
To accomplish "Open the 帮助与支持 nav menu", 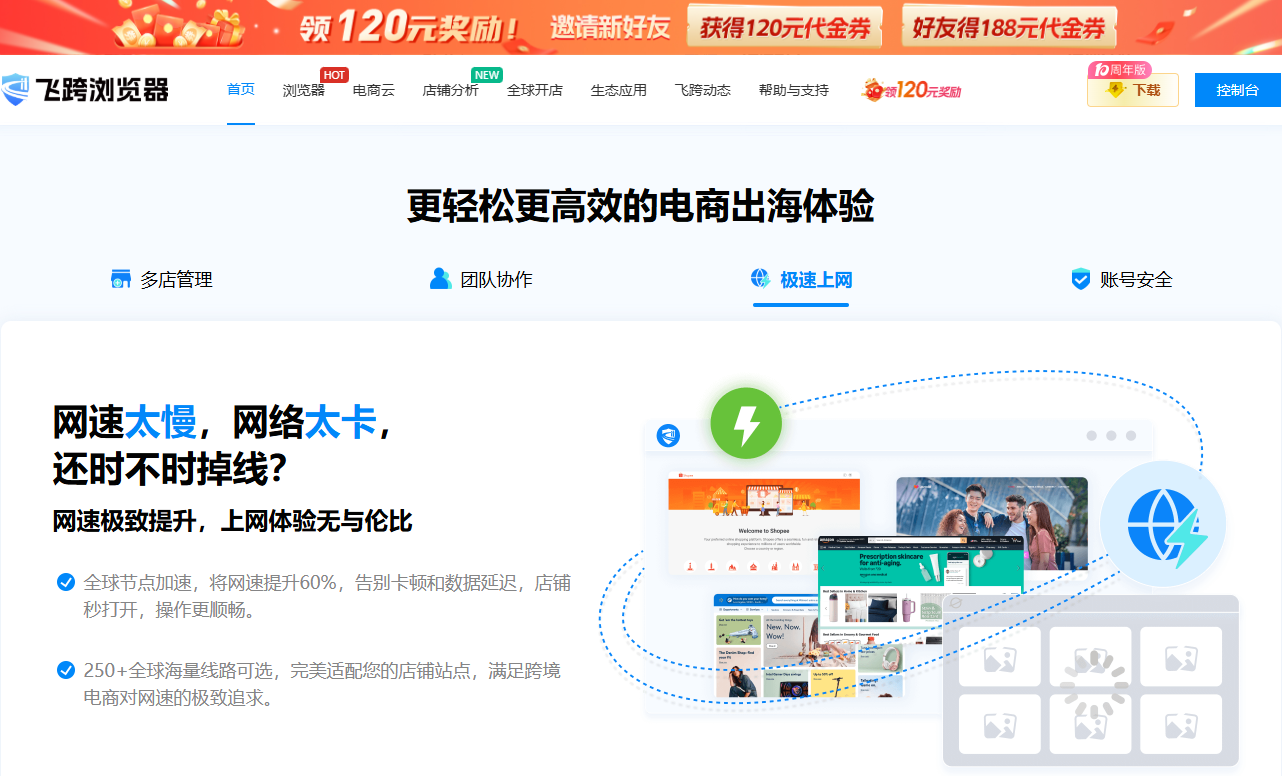I will pyautogui.click(x=793, y=90).
